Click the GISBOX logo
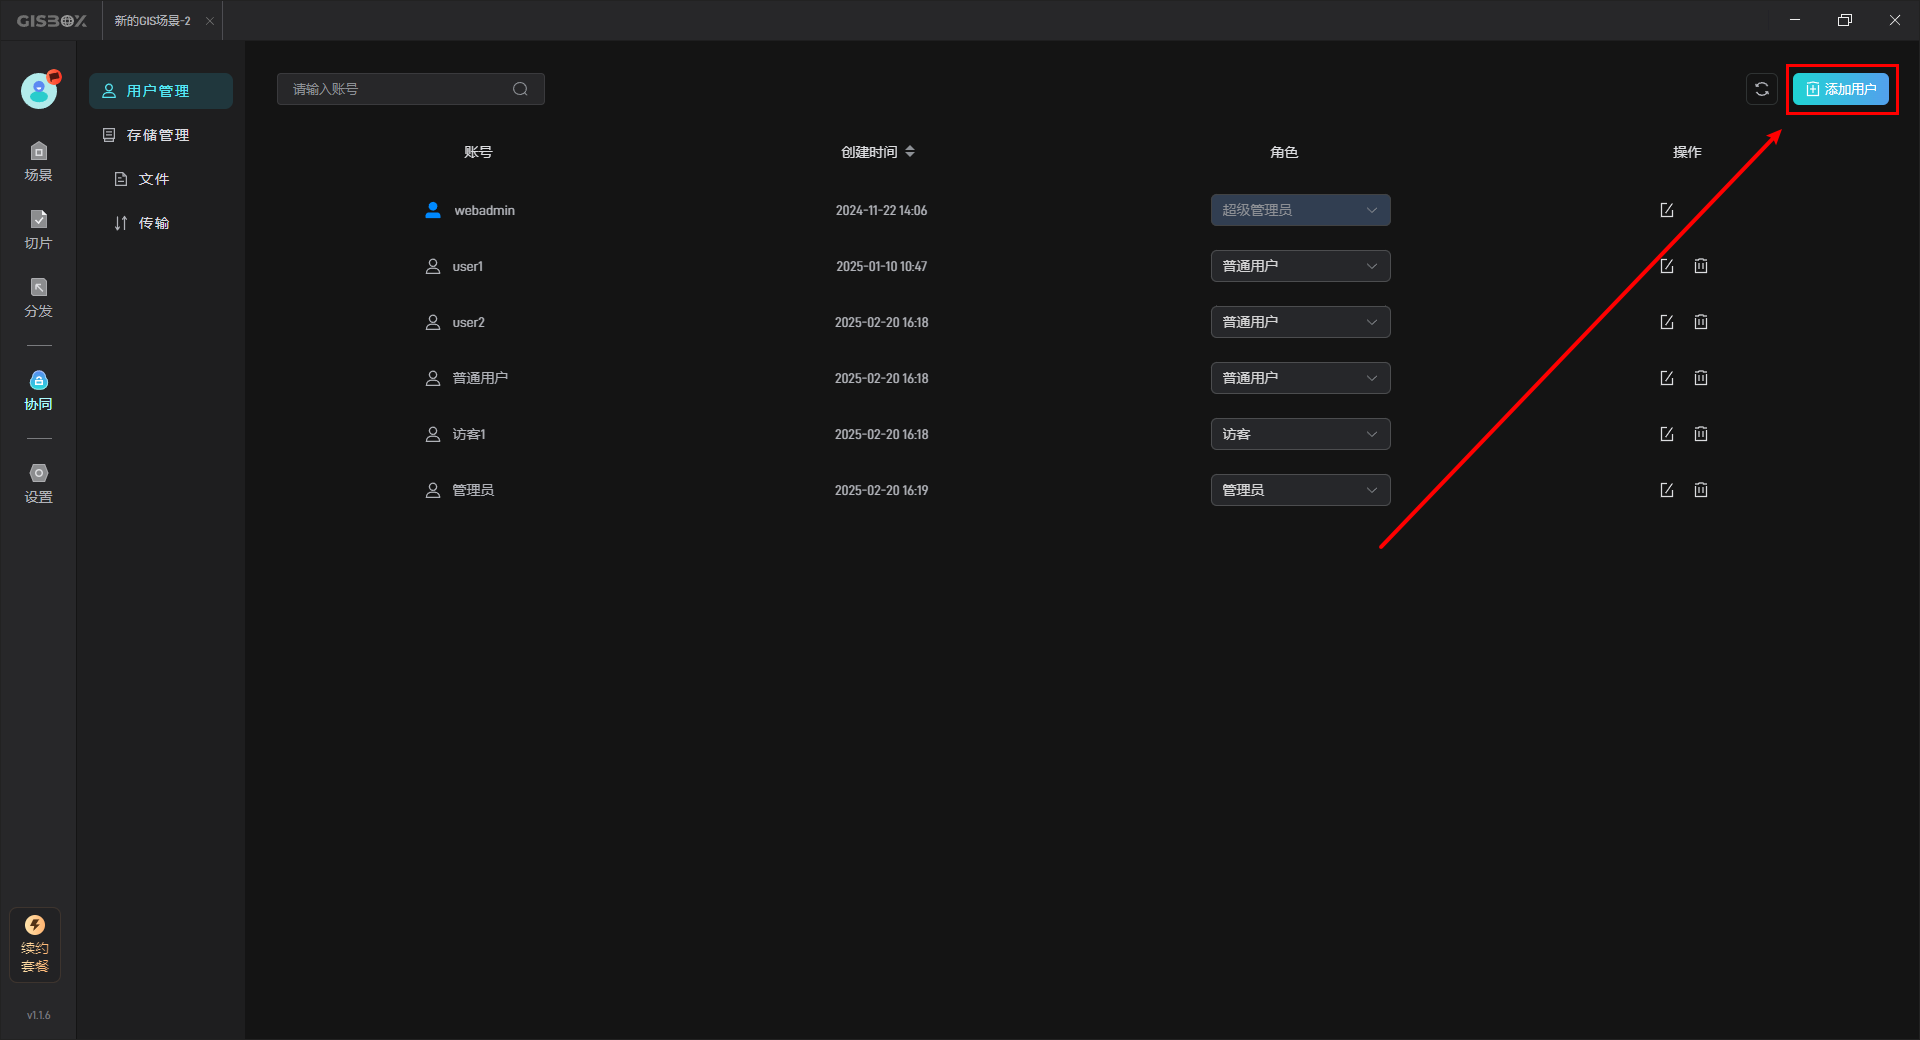Image resolution: width=1920 pixels, height=1040 pixels. (x=51, y=21)
